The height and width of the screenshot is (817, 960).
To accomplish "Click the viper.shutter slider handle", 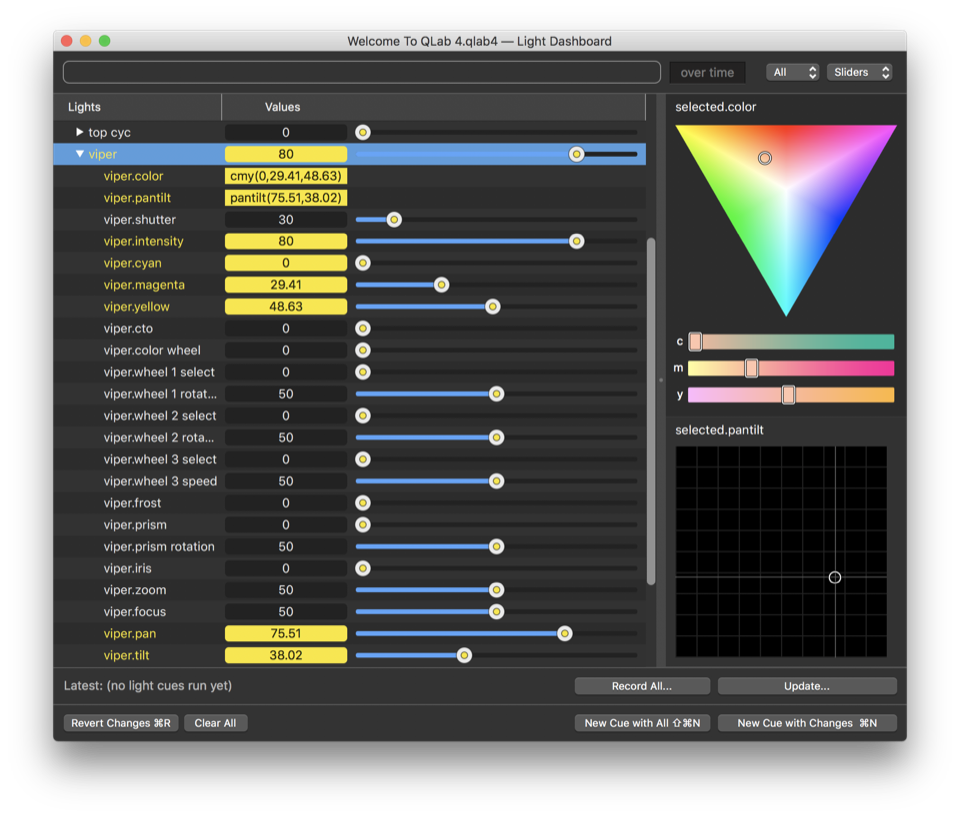I will 394,220.
